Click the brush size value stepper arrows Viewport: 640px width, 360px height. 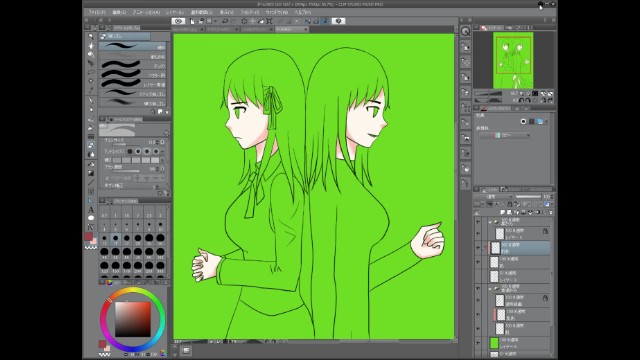158,142
